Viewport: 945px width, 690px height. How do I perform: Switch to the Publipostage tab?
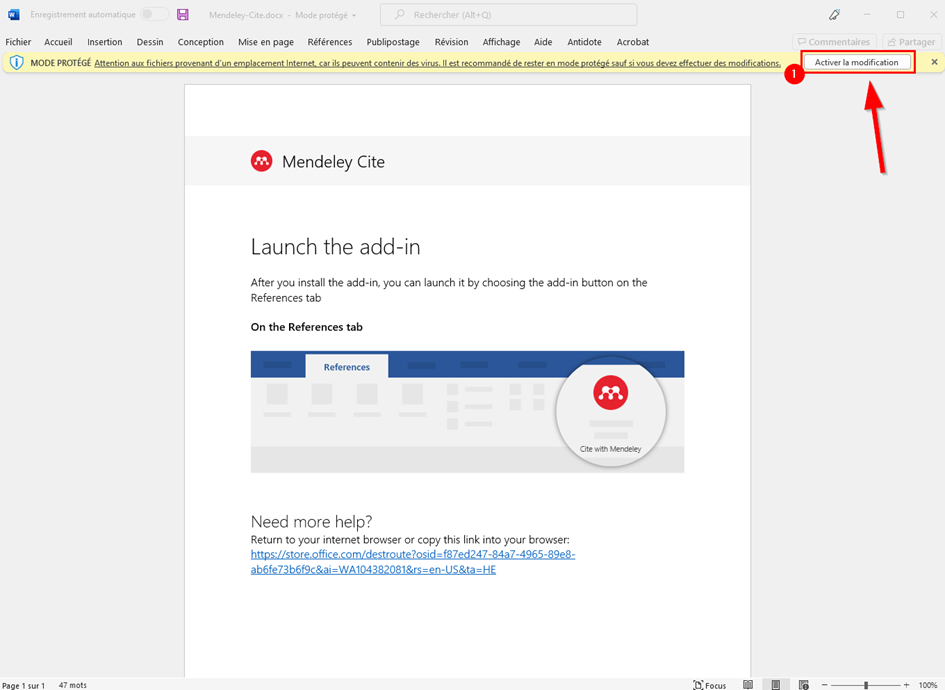(x=393, y=42)
